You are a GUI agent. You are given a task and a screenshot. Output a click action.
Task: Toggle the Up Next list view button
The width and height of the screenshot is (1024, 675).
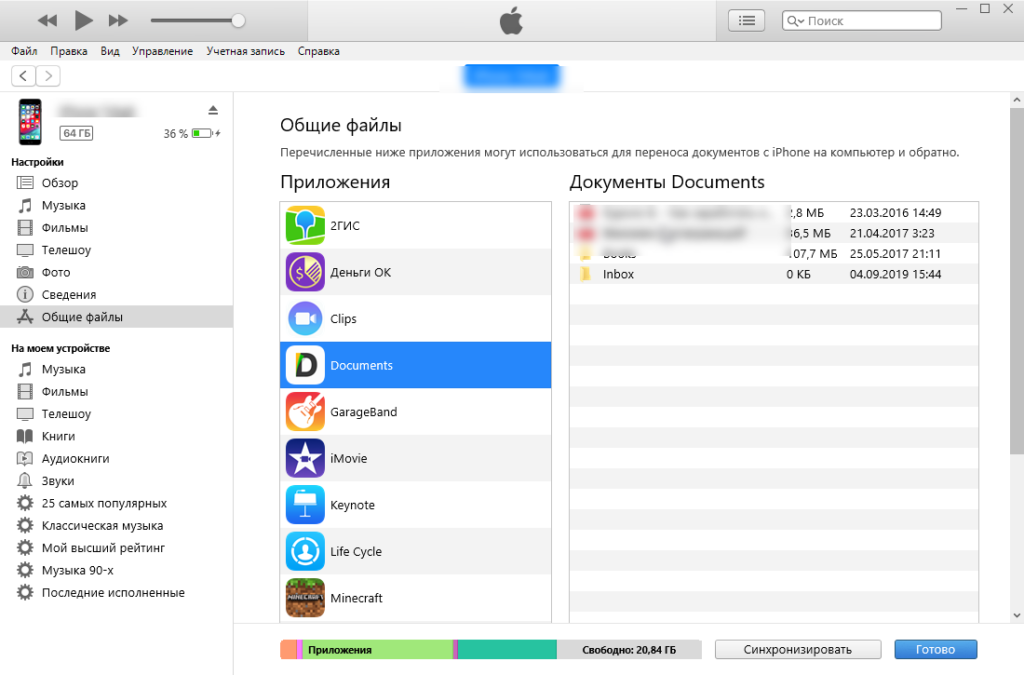[x=745, y=20]
